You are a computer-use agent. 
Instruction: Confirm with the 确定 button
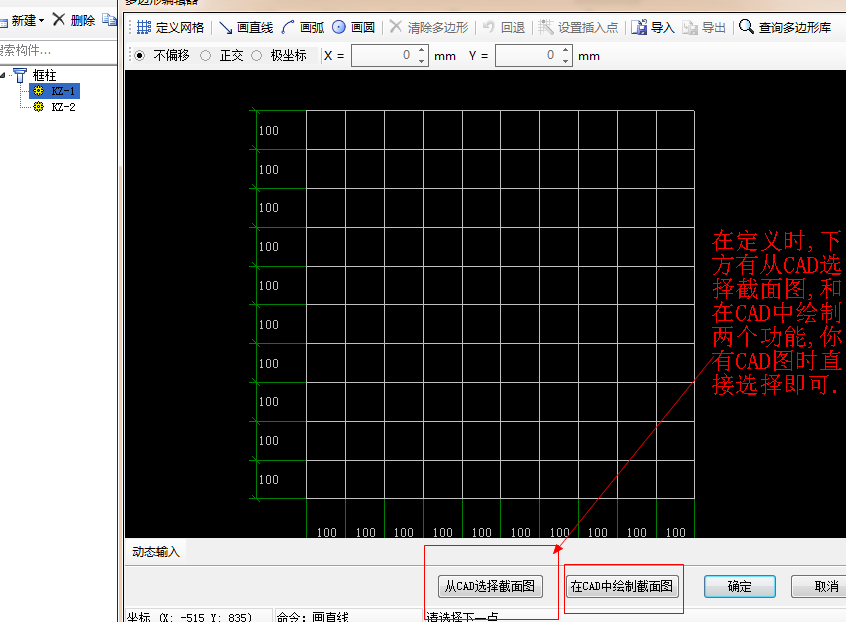tap(739, 586)
